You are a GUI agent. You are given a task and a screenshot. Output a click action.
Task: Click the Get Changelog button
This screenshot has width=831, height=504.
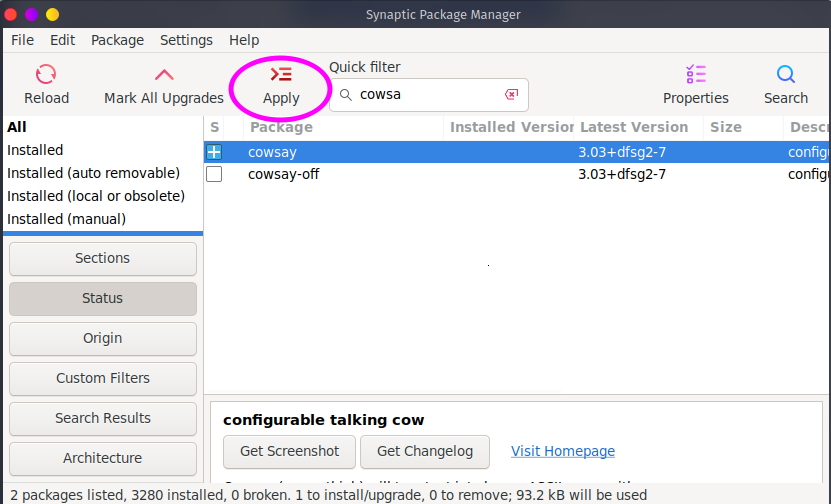click(x=425, y=451)
